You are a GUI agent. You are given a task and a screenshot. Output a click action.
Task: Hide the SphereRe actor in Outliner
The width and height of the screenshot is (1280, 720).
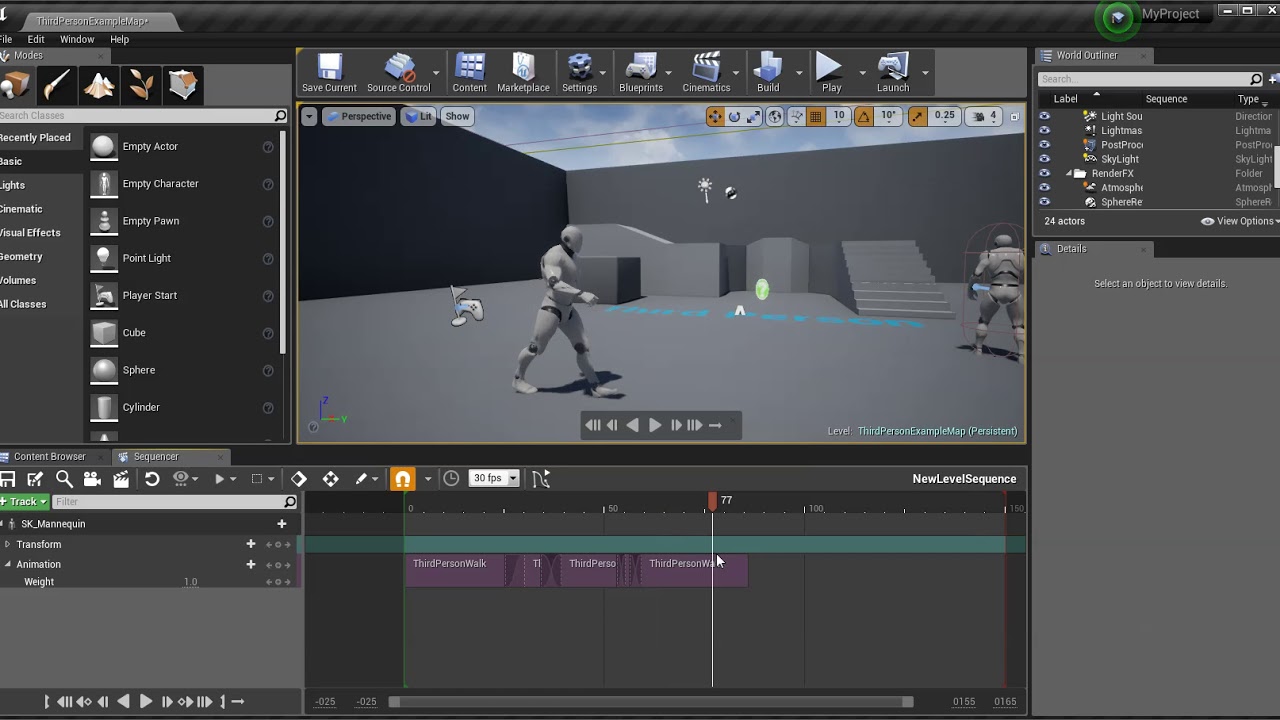tap(1045, 202)
